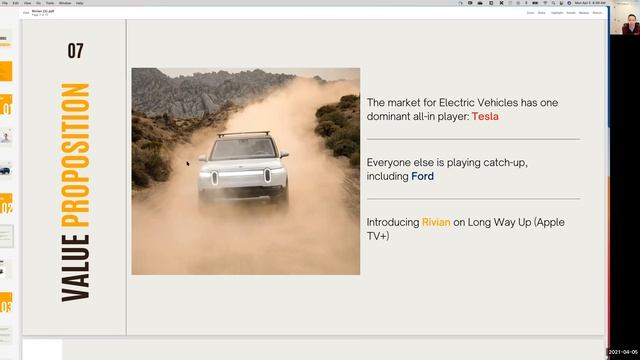Select the portrait photo thumbnail in sidebar
This screenshot has height=360, width=640.
(x=6, y=138)
